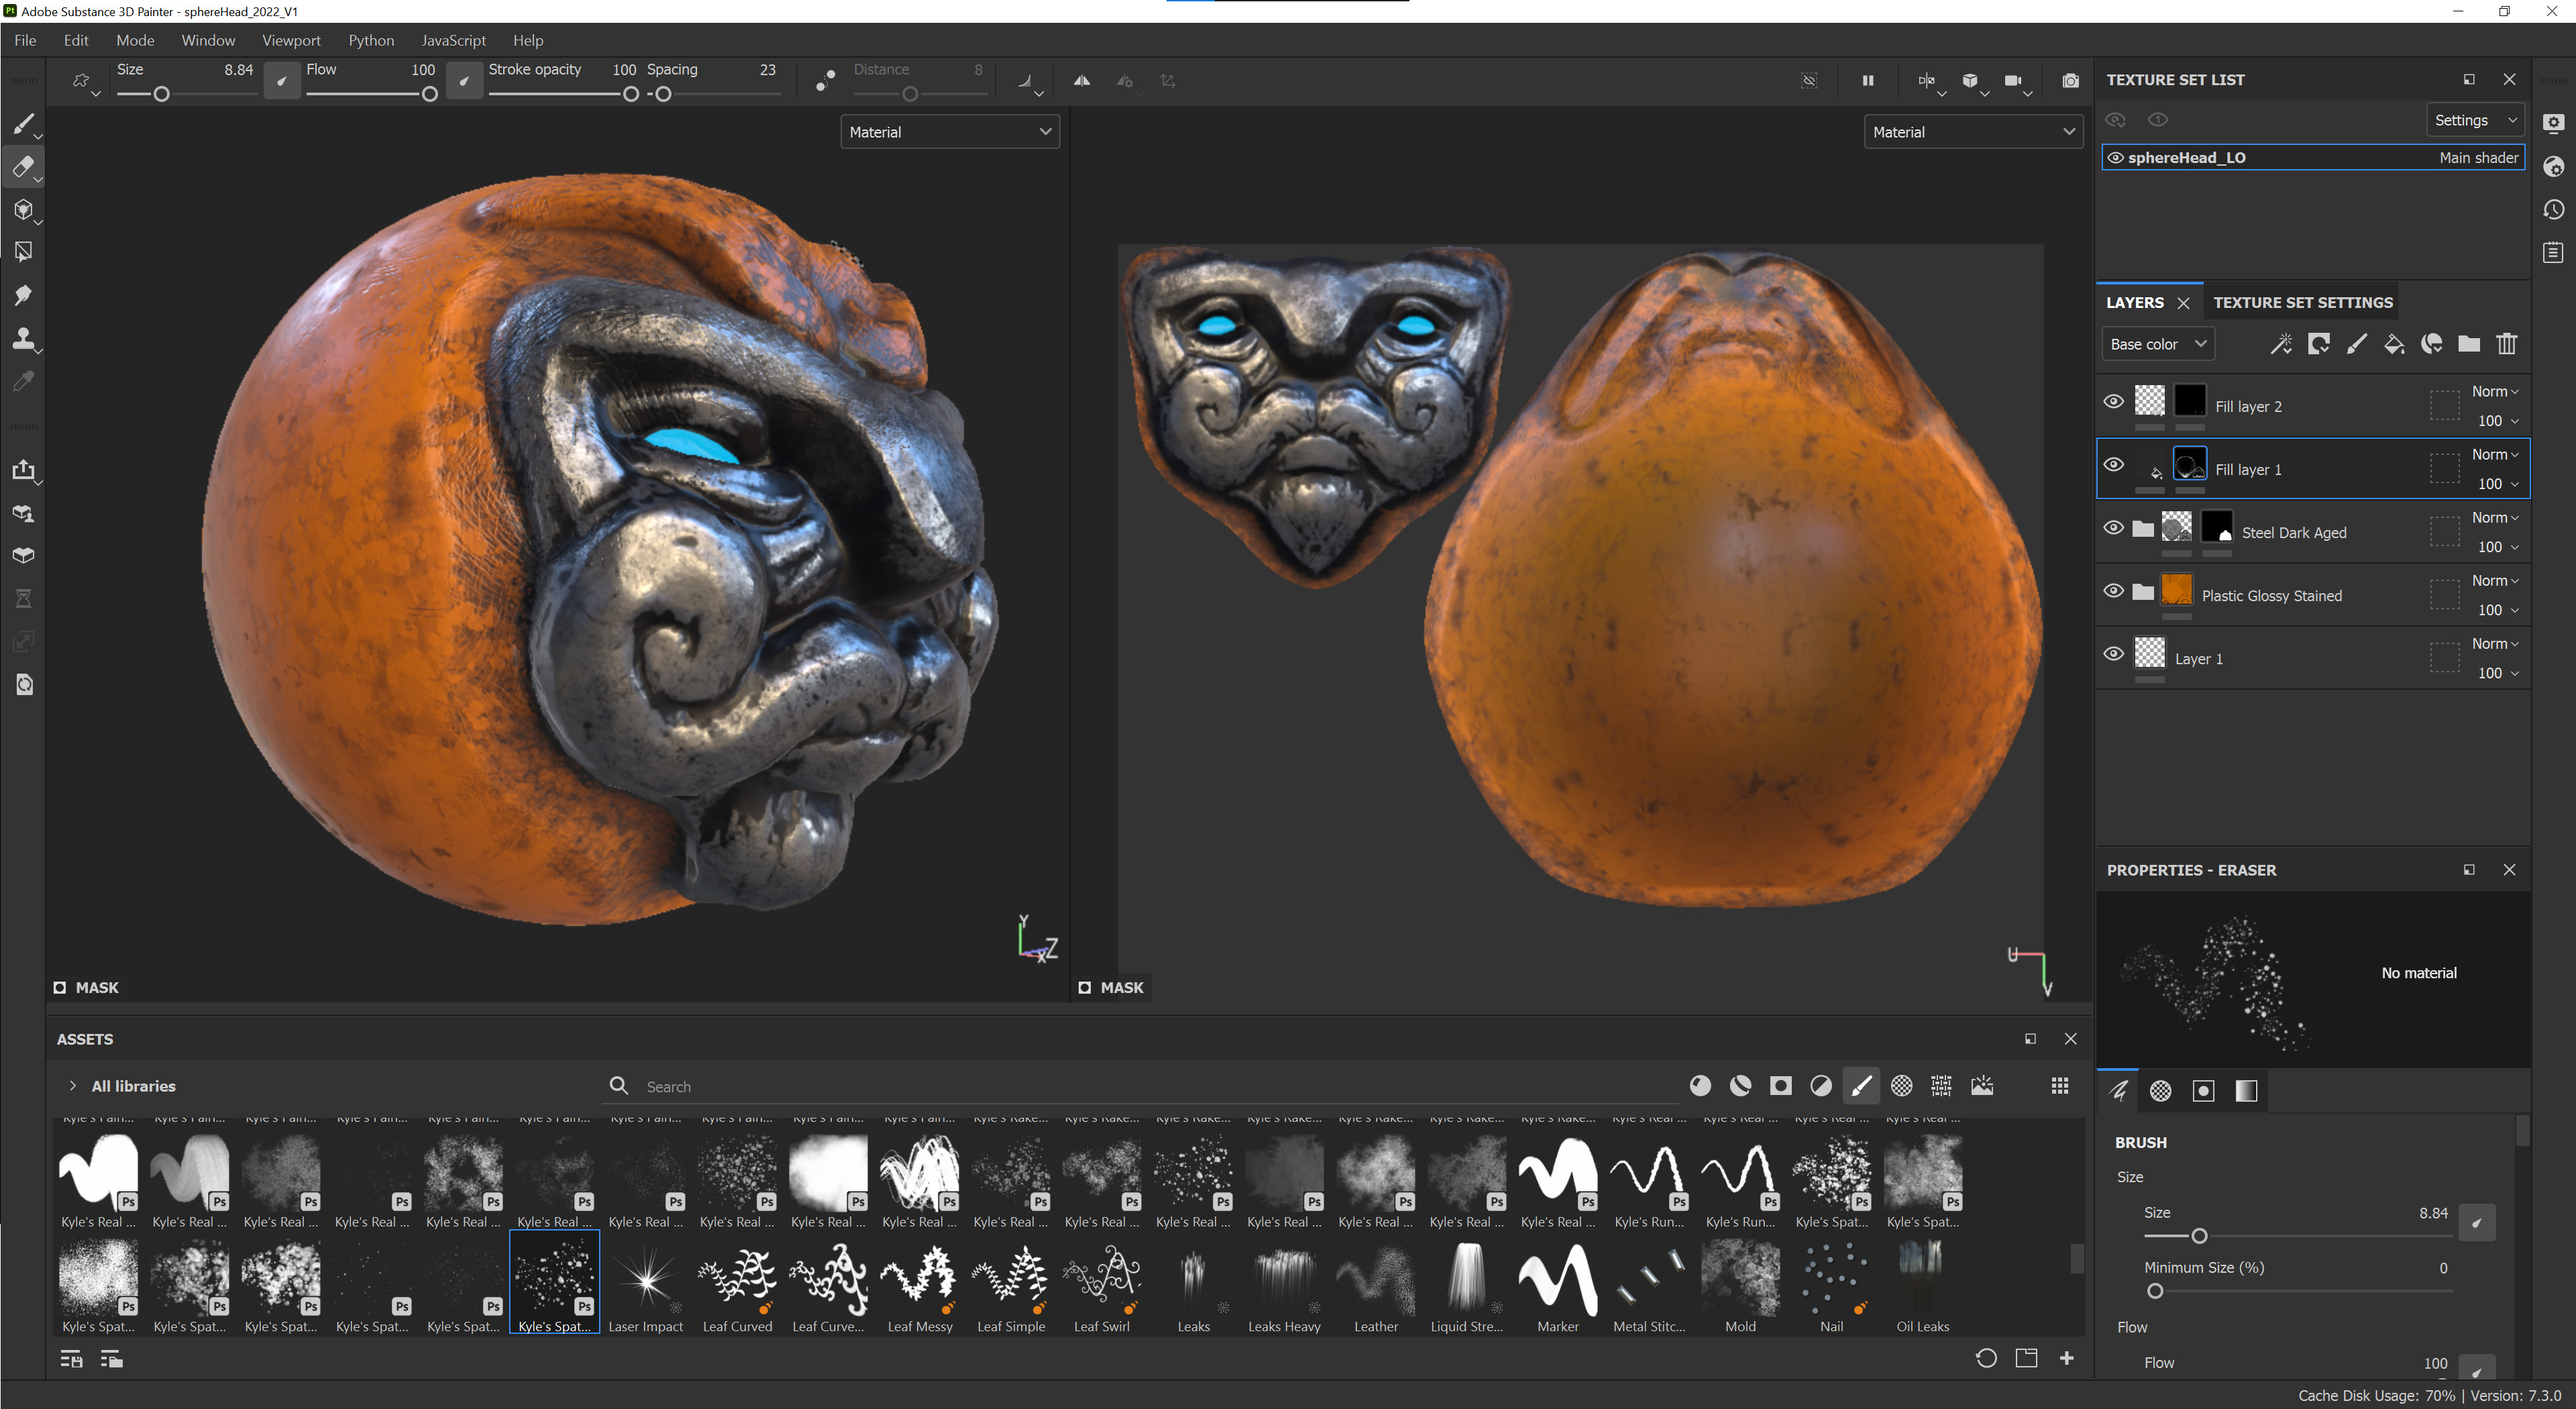The image size is (2576, 1409).
Task: Click the add fill layer icon
Action: (2394, 344)
